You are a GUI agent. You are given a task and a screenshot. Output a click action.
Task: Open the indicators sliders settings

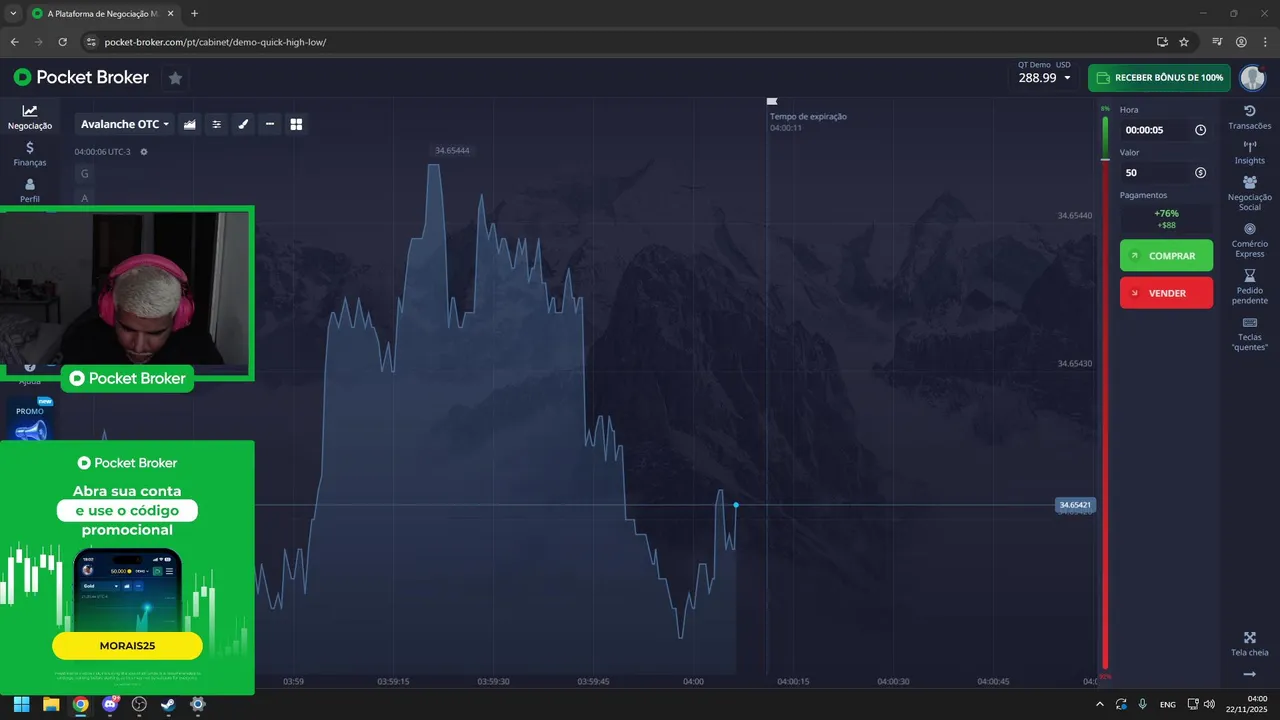(x=216, y=124)
